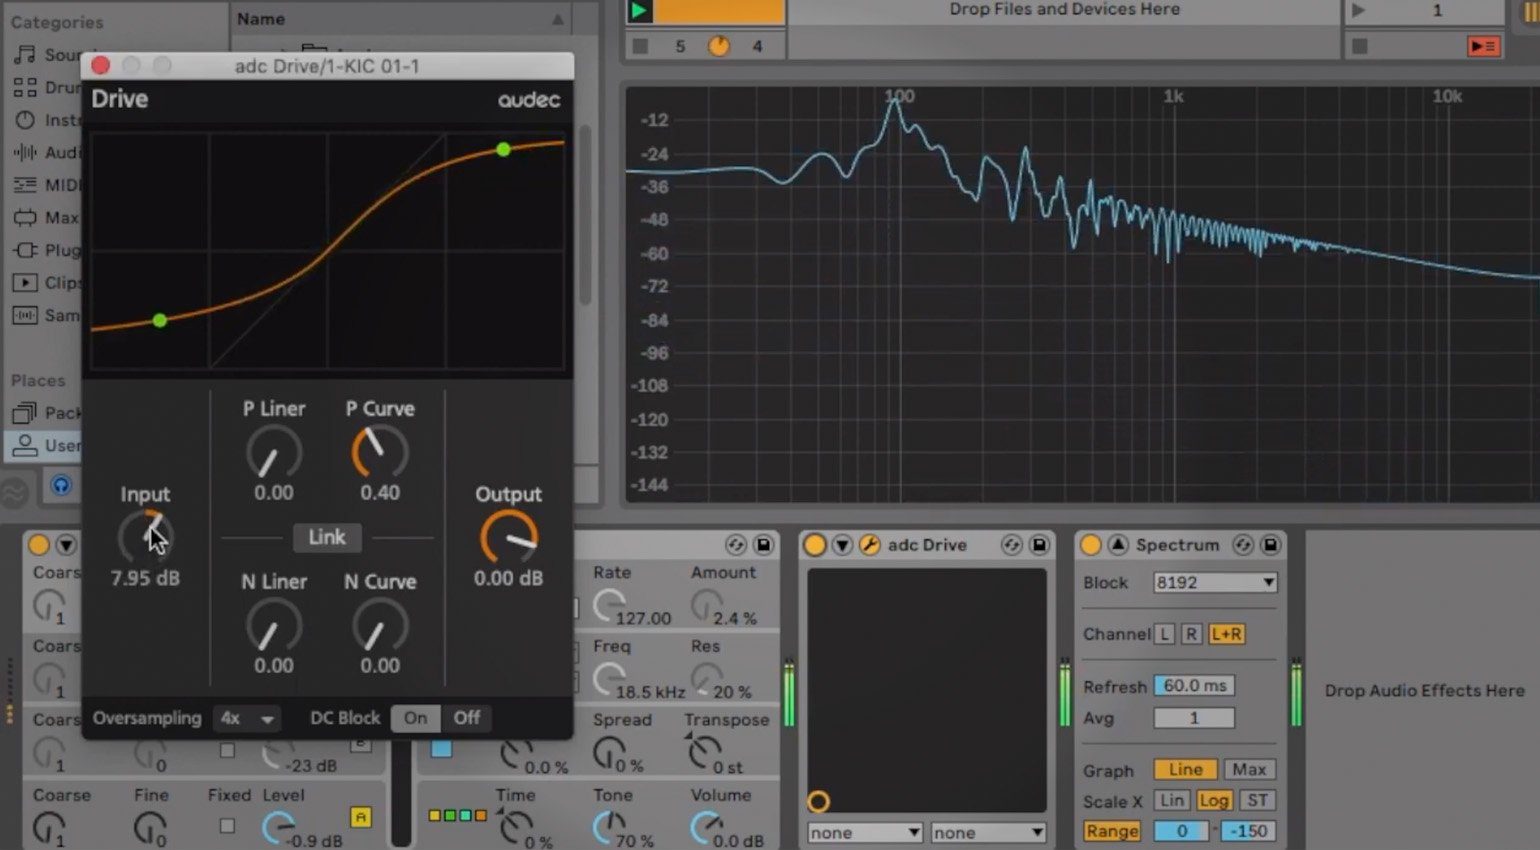The height and width of the screenshot is (850, 1540).
Task: Click lower green curve point
Action: (159, 320)
